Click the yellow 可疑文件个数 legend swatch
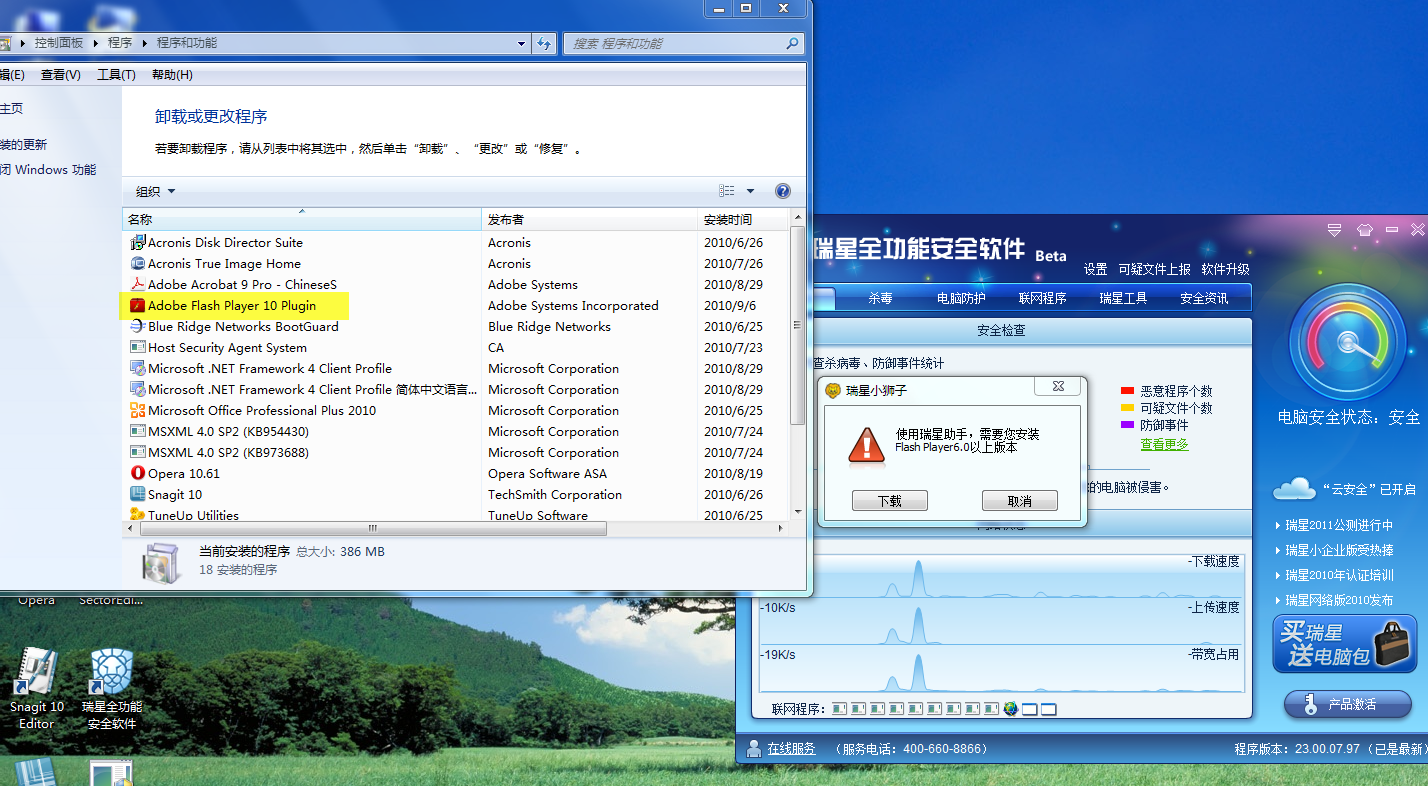 coord(1127,408)
